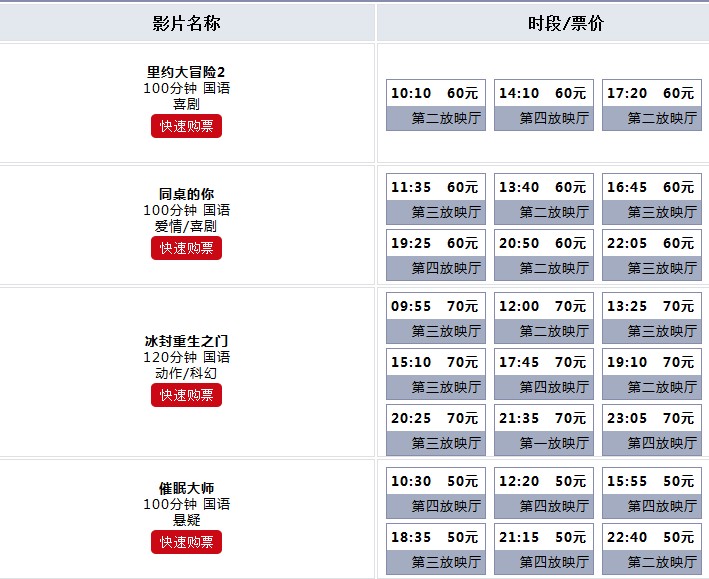Viewport: 709px width, 579px height.
Task: Choose the 21:35 showtime in 第一放映厅
Action: click(544, 430)
